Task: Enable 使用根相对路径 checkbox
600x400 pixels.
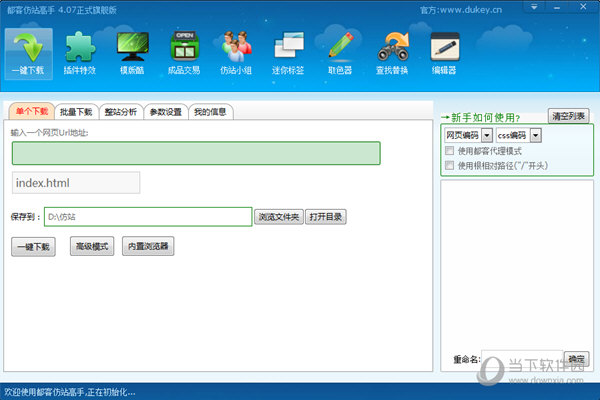Action: coord(450,165)
